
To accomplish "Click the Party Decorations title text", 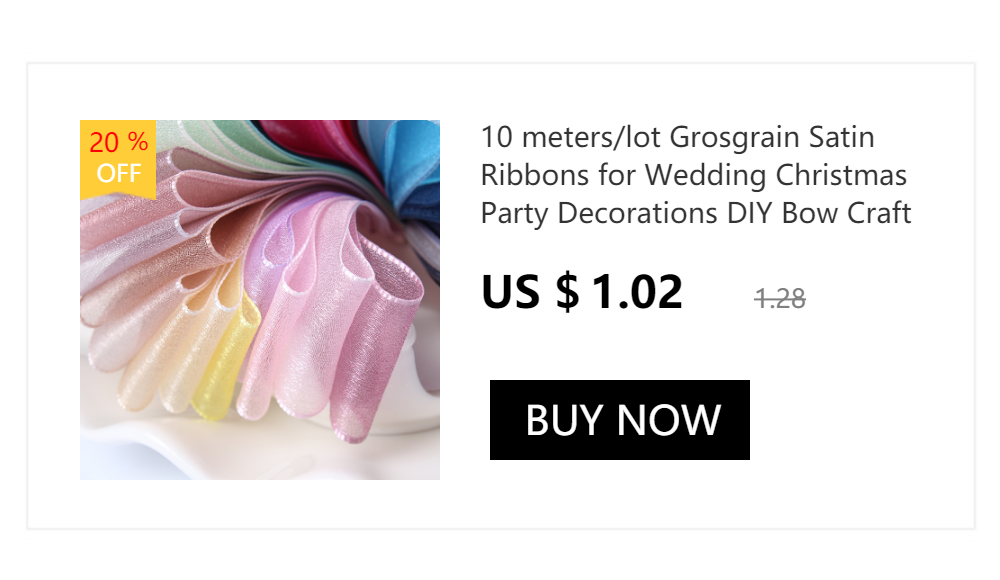I will (x=599, y=213).
